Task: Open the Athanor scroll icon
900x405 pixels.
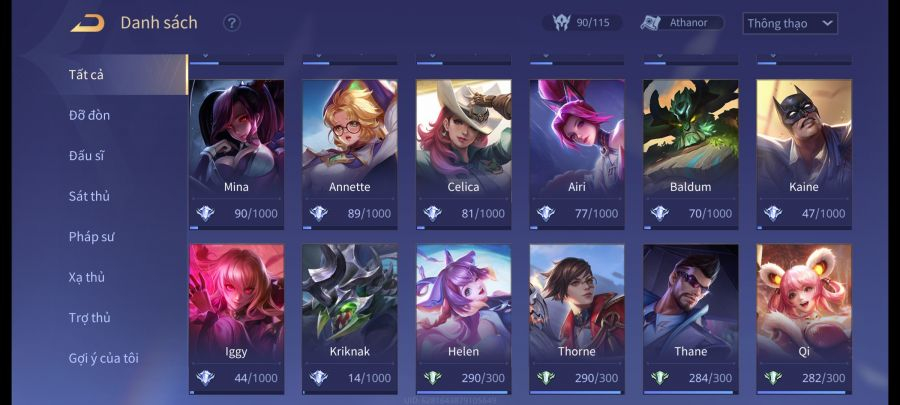Action: click(652, 23)
